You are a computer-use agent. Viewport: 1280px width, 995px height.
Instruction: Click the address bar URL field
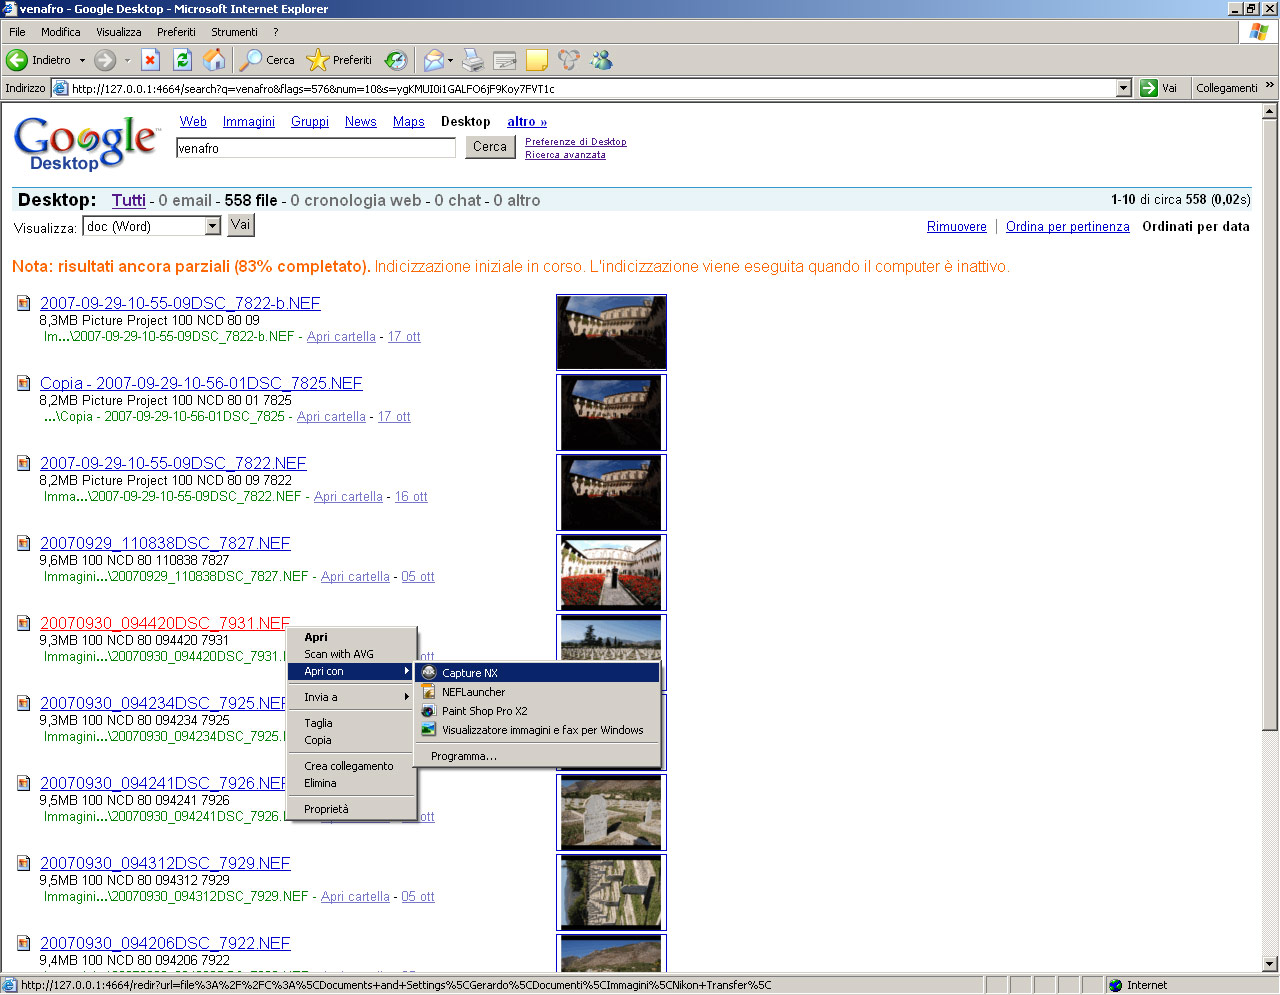590,88
